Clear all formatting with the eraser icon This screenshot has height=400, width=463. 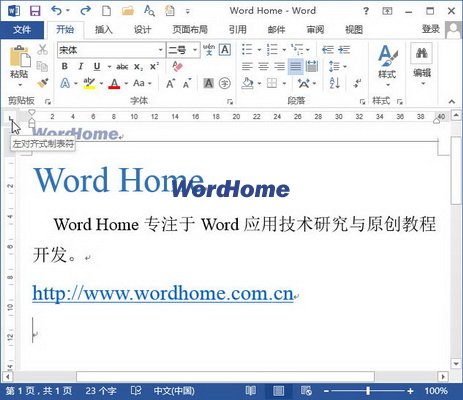point(177,66)
